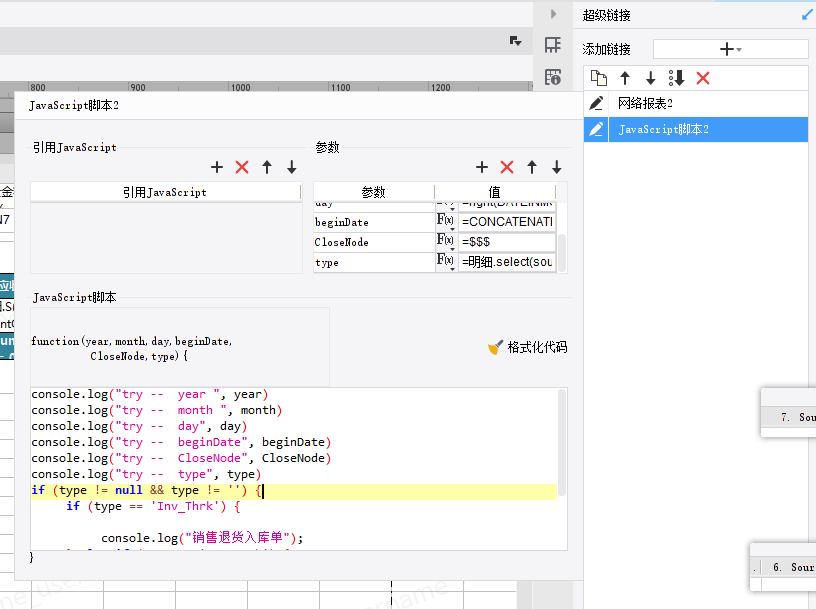Click the 引用JavaScript column header
The image size is (816, 609).
[x=165, y=192]
